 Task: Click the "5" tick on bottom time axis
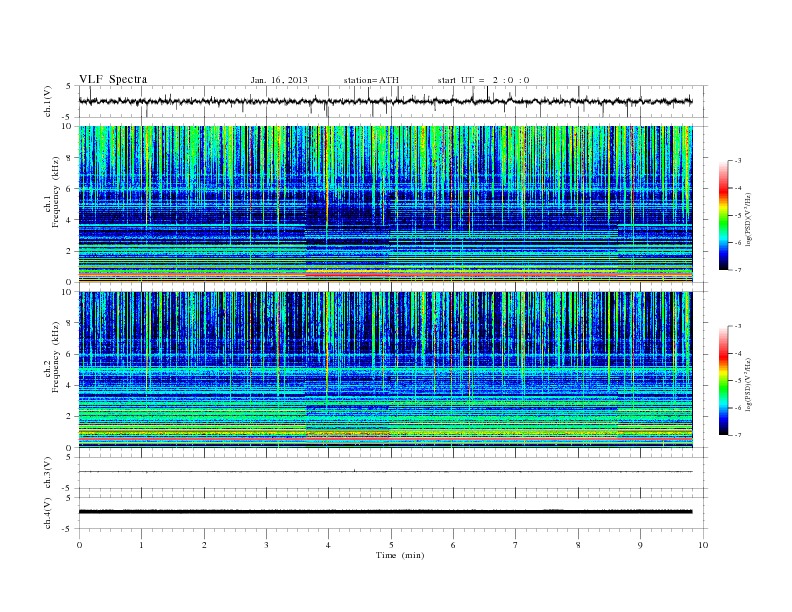click(x=391, y=545)
